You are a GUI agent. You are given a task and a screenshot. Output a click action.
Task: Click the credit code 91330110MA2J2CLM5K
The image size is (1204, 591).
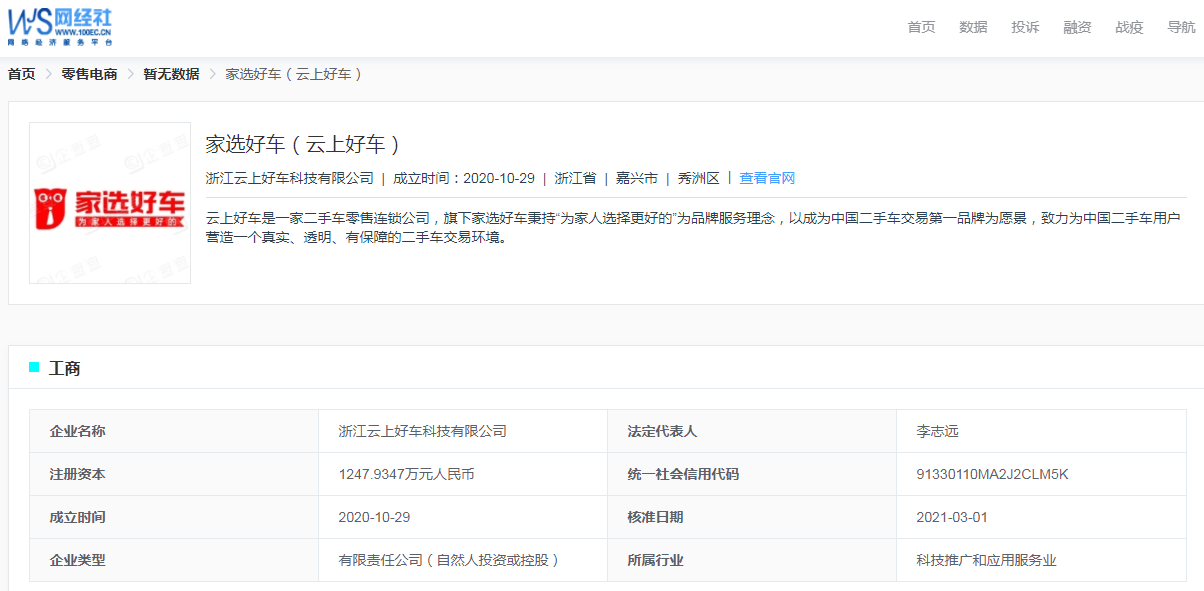pyautogui.click(x=992, y=474)
